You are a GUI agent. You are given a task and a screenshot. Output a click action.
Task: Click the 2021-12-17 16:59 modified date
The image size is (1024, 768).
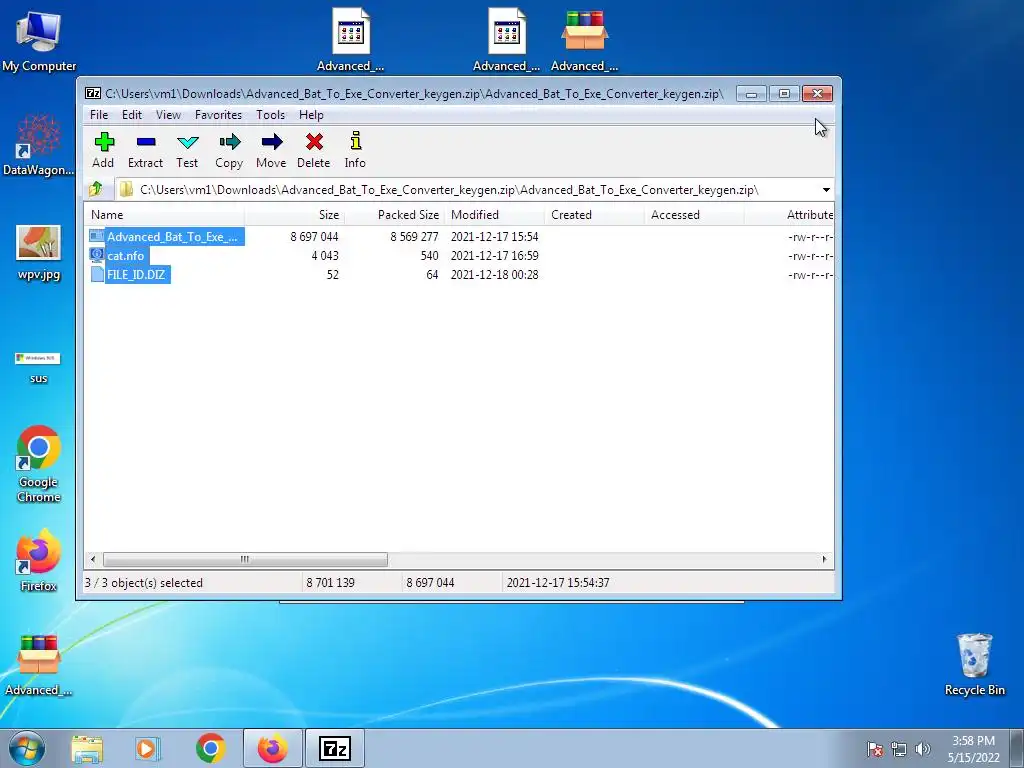coord(494,256)
